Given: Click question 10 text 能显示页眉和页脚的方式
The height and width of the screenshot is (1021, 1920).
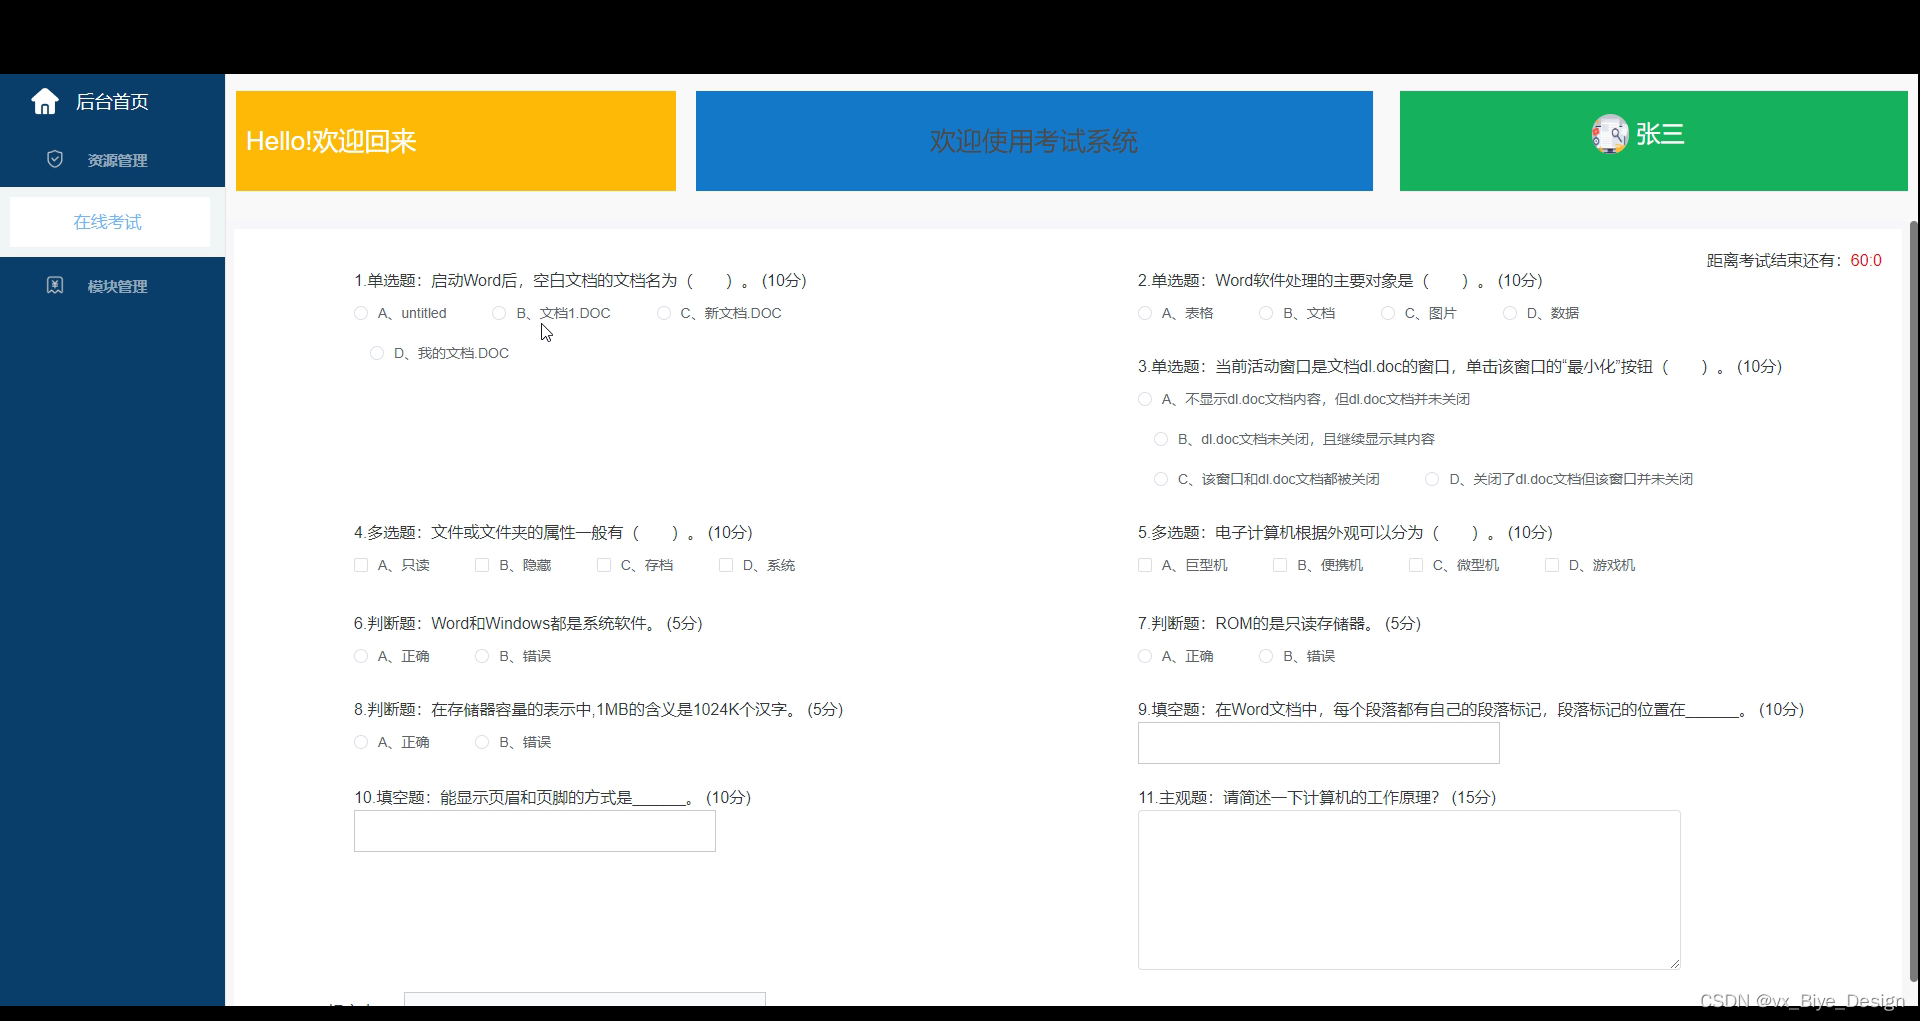Looking at the screenshot, I should click(x=552, y=798).
